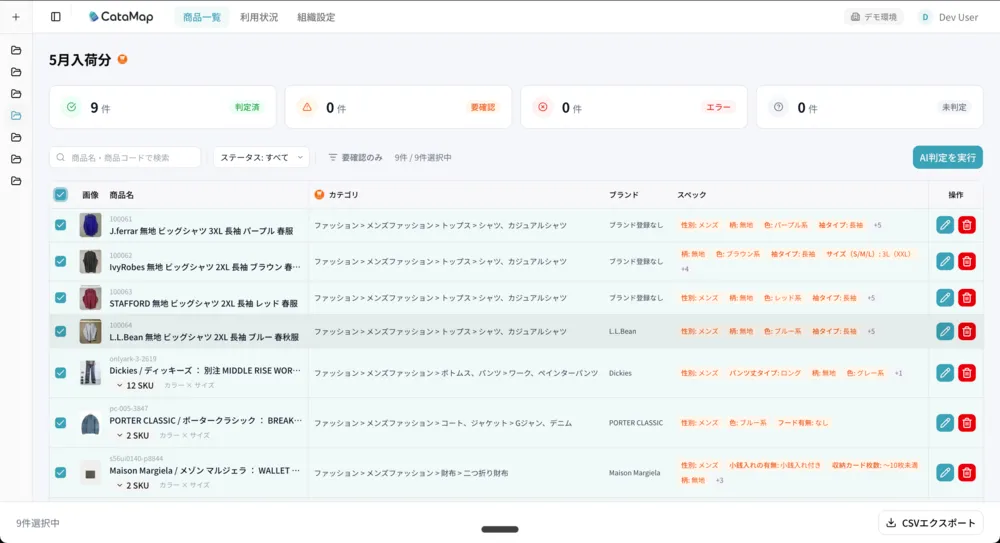1000x543 pixels.
Task: Switch to the 利用状況 tab
Action: [259, 17]
